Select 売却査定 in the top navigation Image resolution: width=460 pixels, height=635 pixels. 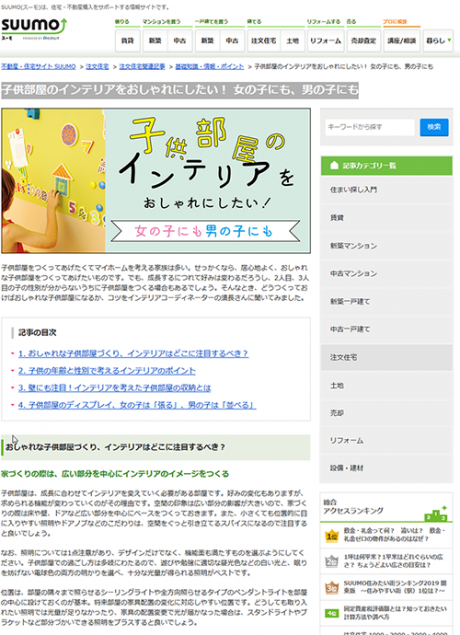point(364,40)
